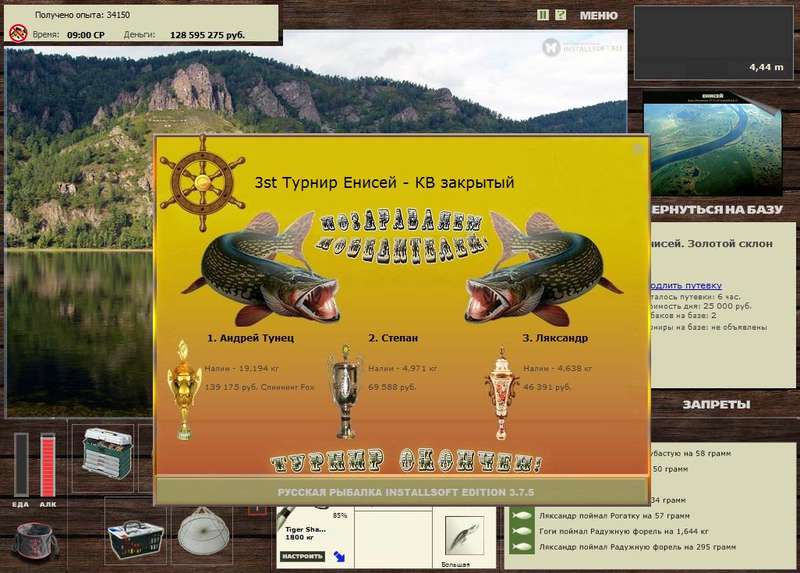Click the tournament title 3st Турнир Енисей
Screen dimensions: 800x573
[x=384, y=182]
